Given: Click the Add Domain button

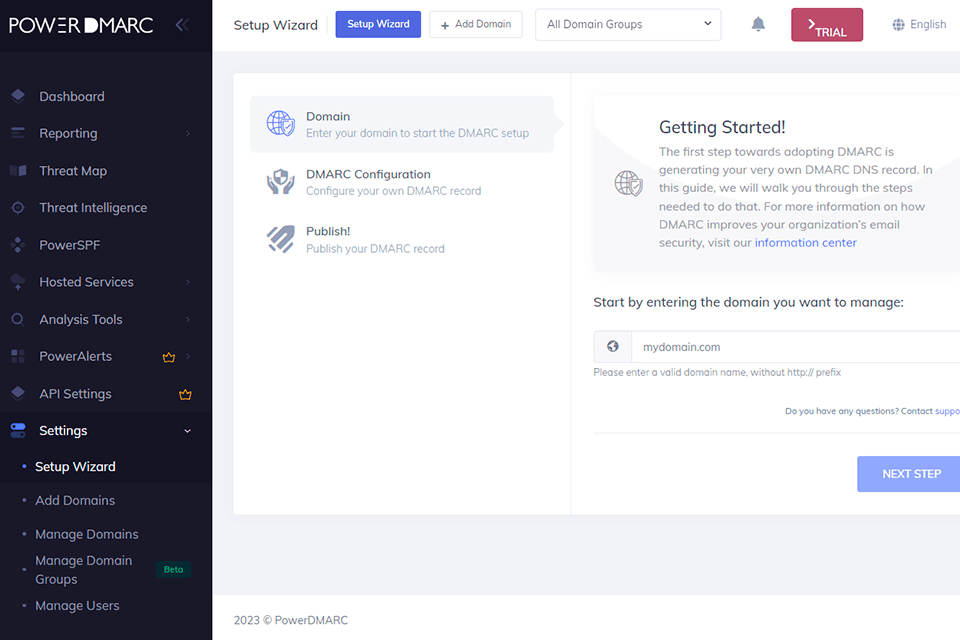Looking at the screenshot, I should click(x=476, y=24).
